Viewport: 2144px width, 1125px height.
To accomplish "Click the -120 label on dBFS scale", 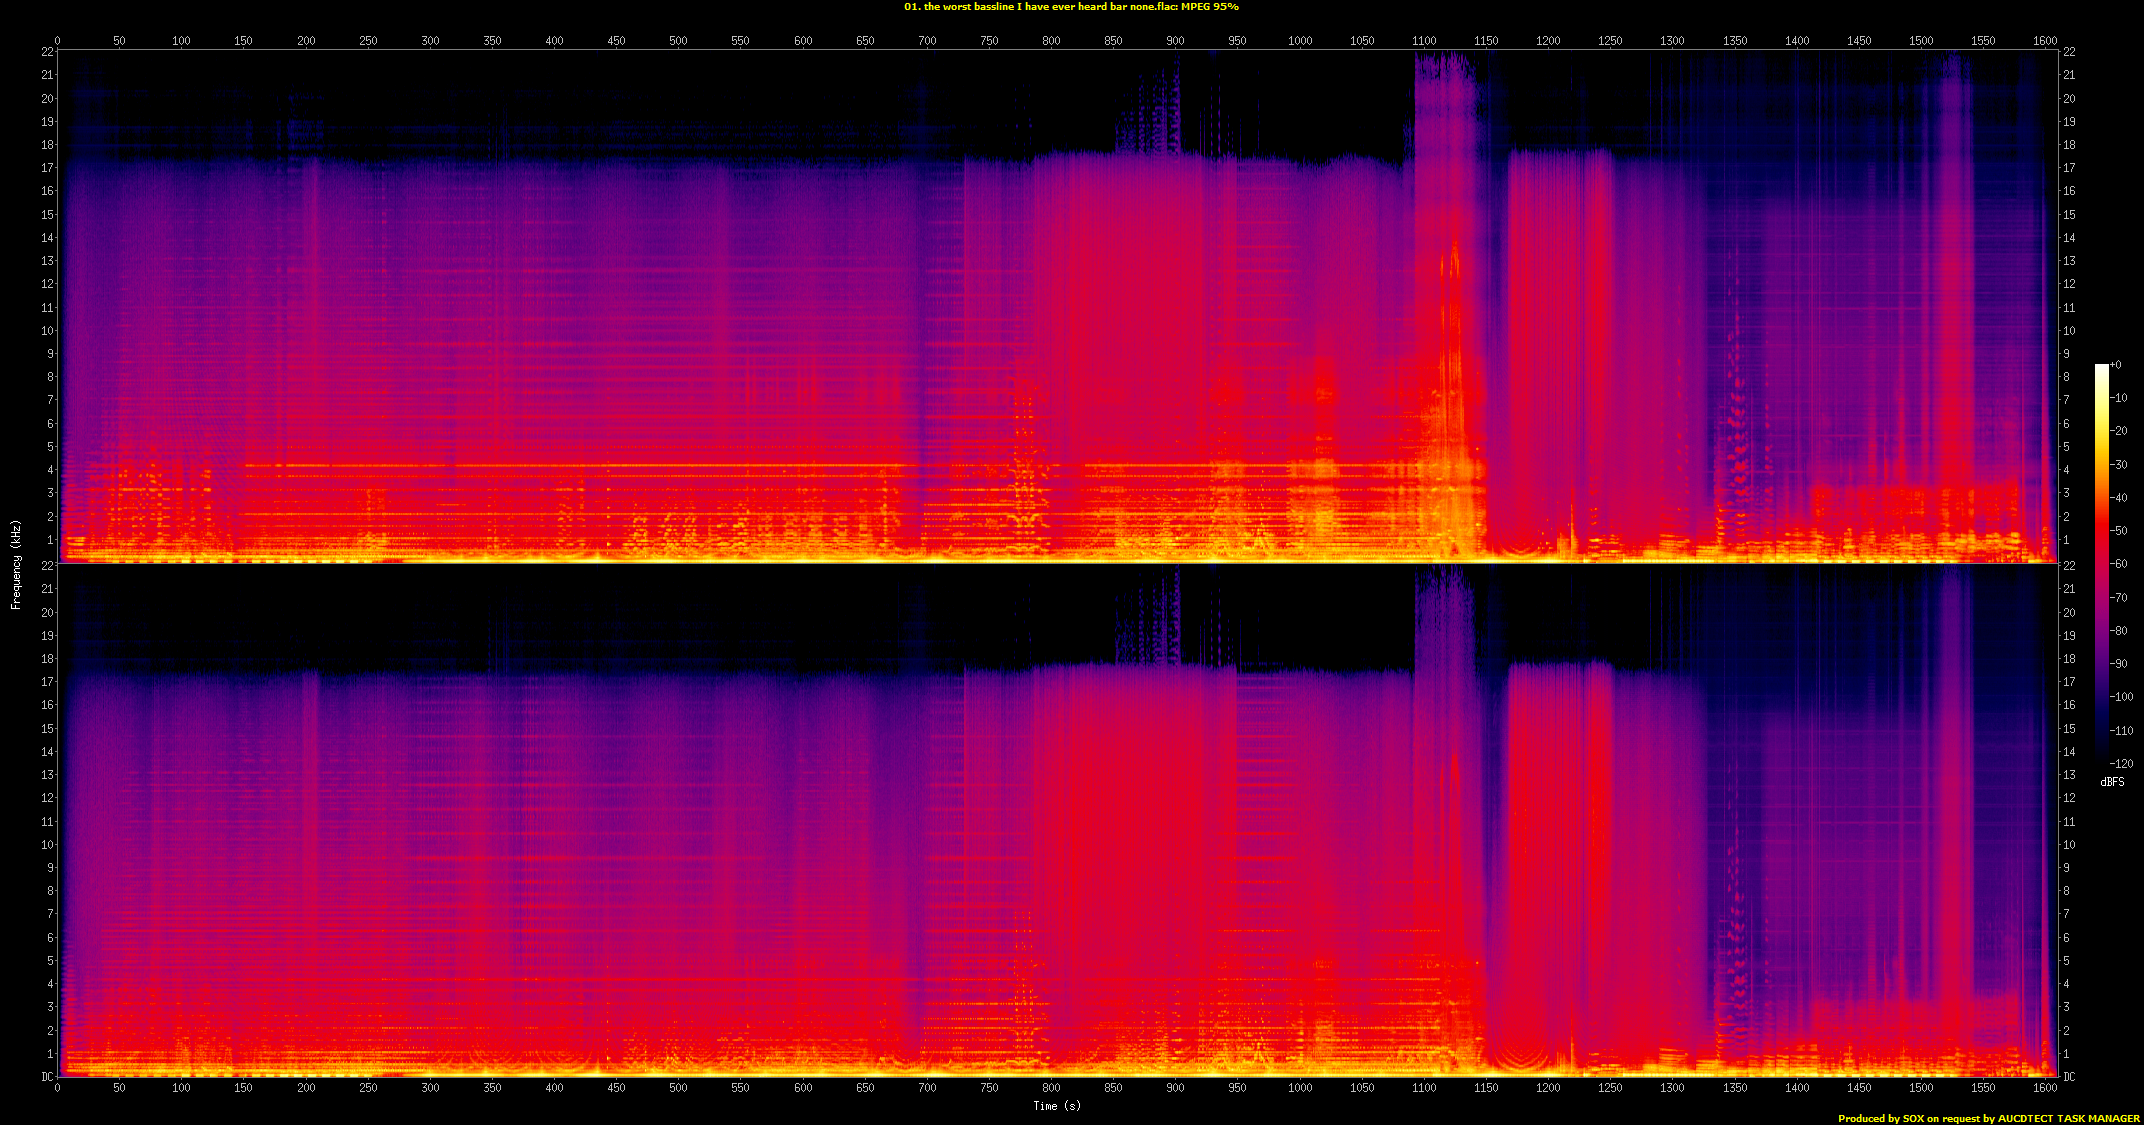I will [2121, 763].
